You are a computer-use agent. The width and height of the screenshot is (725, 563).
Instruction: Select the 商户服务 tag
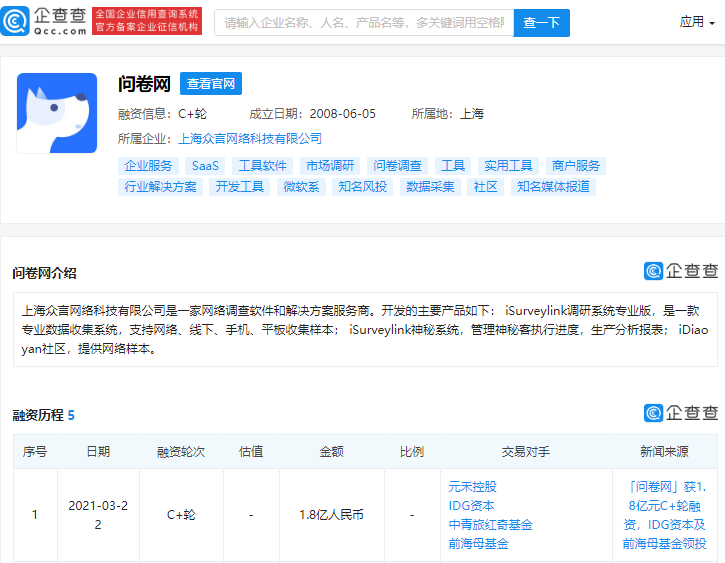pos(576,165)
